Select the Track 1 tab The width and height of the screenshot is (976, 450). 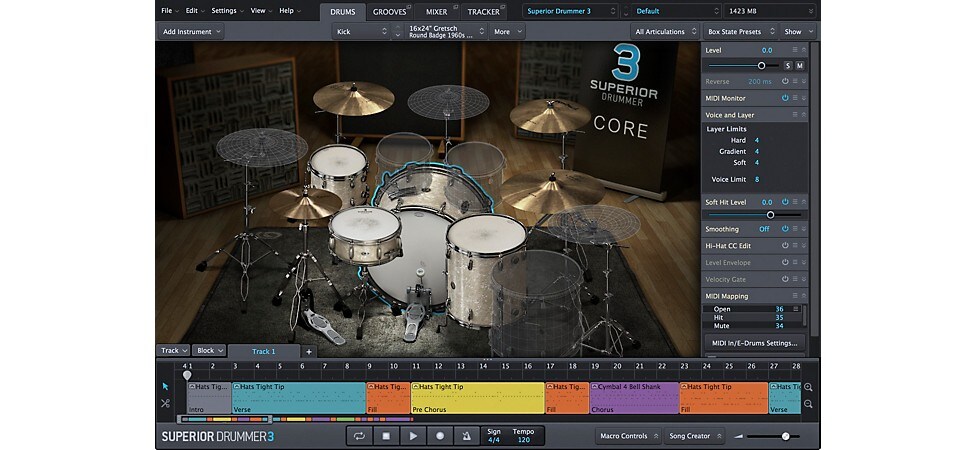pyautogui.click(x=264, y=352)
